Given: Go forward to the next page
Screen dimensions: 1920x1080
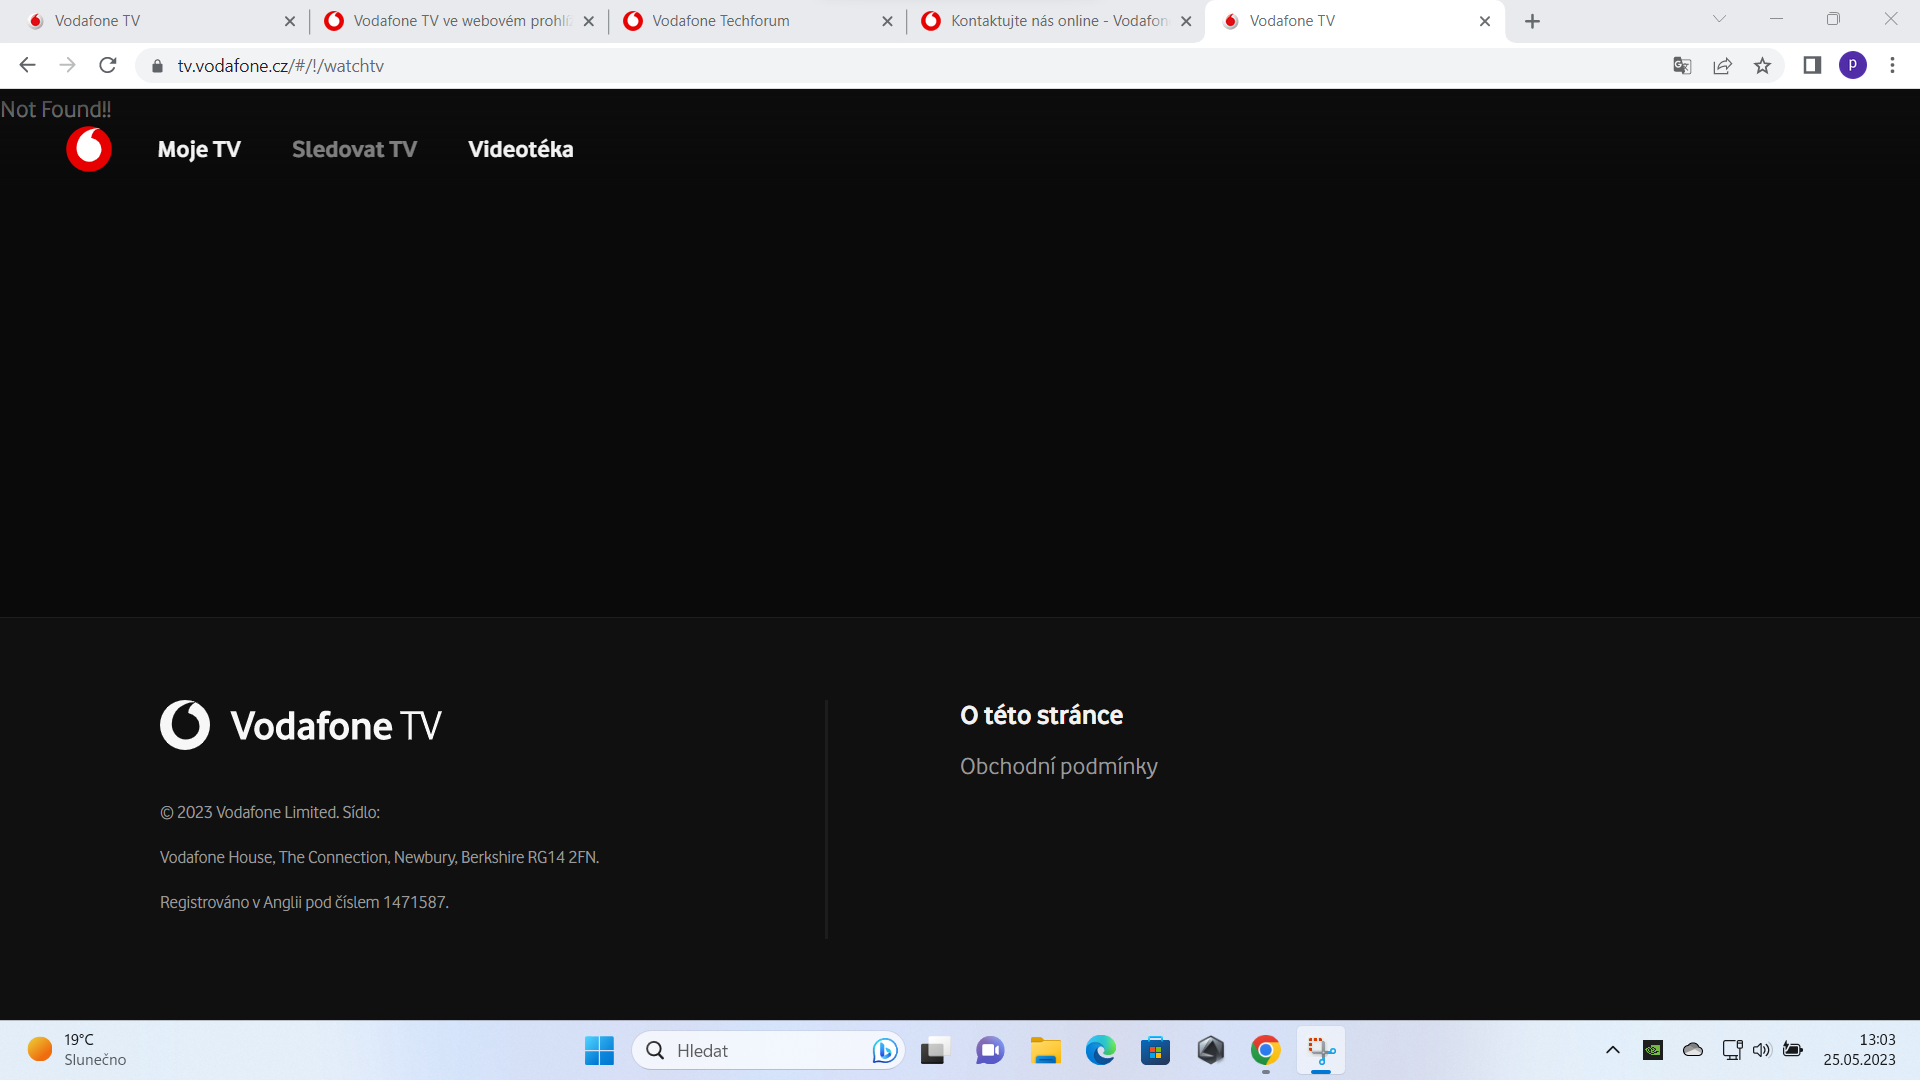Looking at the screenshot, I should click(67, 65).
